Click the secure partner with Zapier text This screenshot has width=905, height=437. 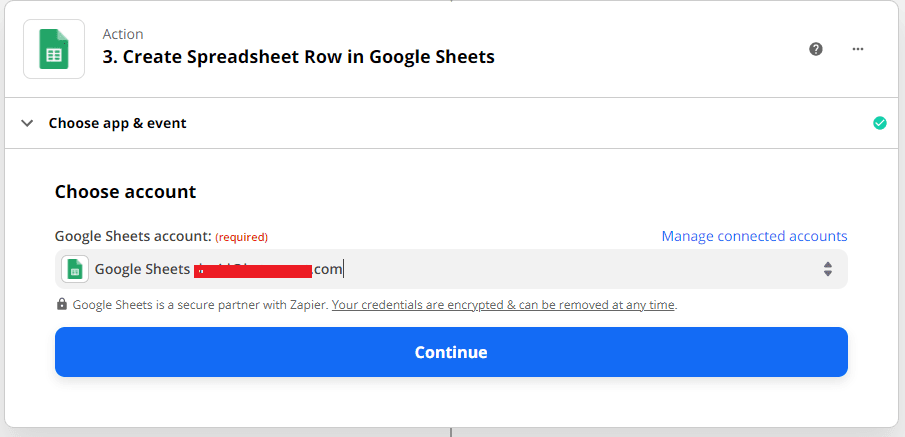(200, 304)
